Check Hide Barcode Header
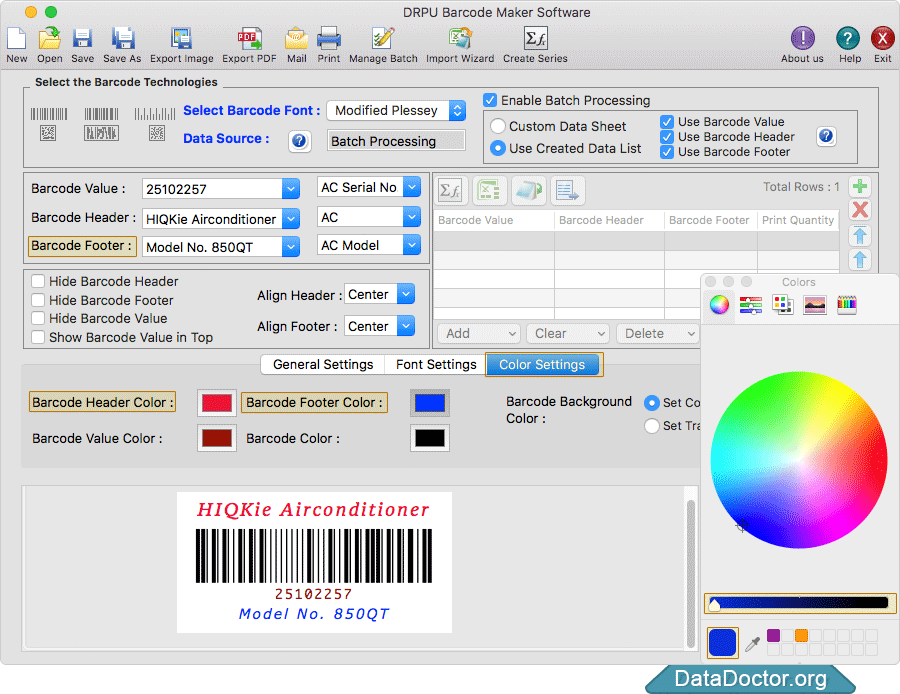Screen dimensions: 900x694 (38, 281)
